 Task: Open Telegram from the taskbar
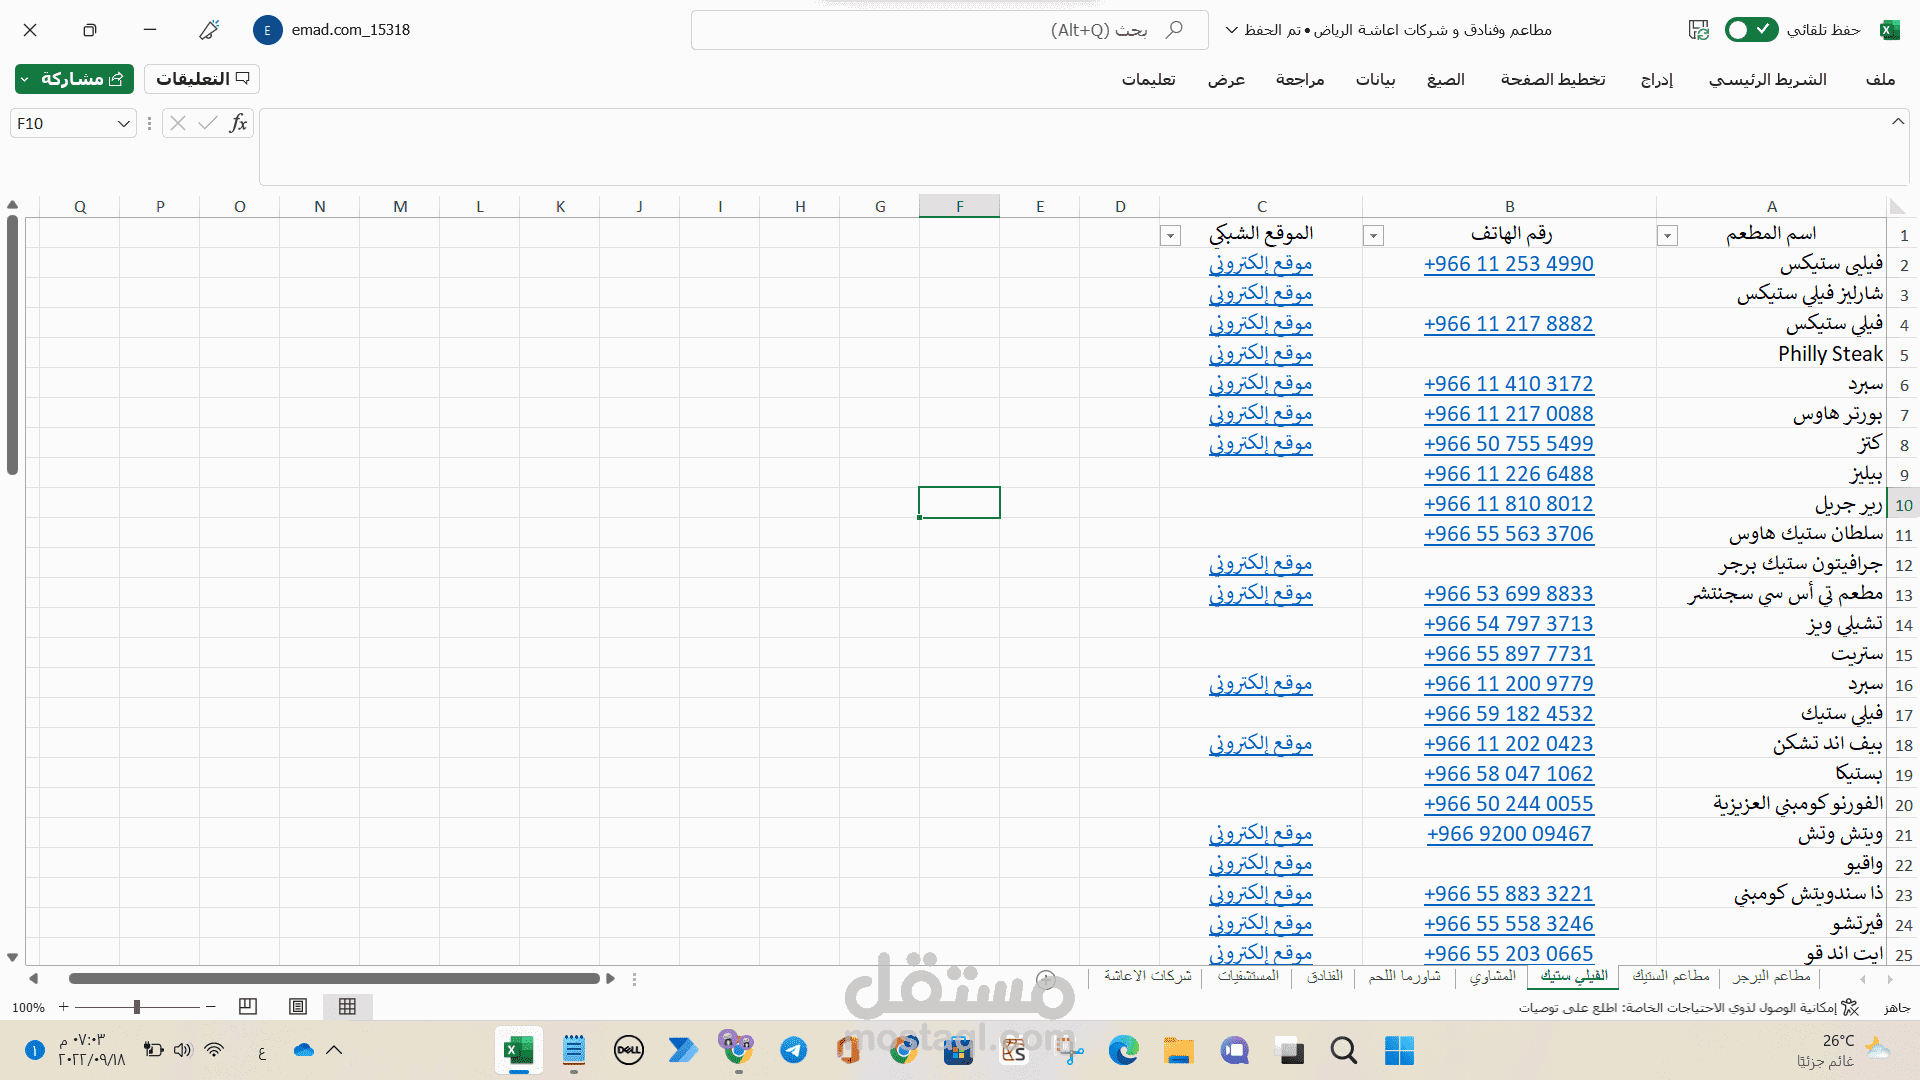(794, 1050)
